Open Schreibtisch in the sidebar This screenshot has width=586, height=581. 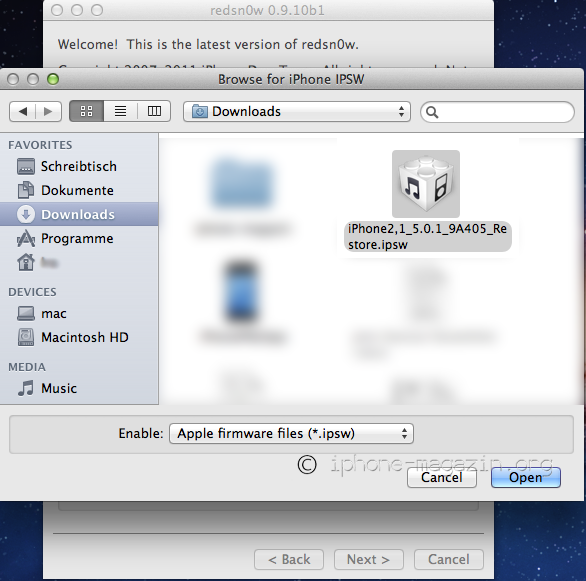click(79, 166)
